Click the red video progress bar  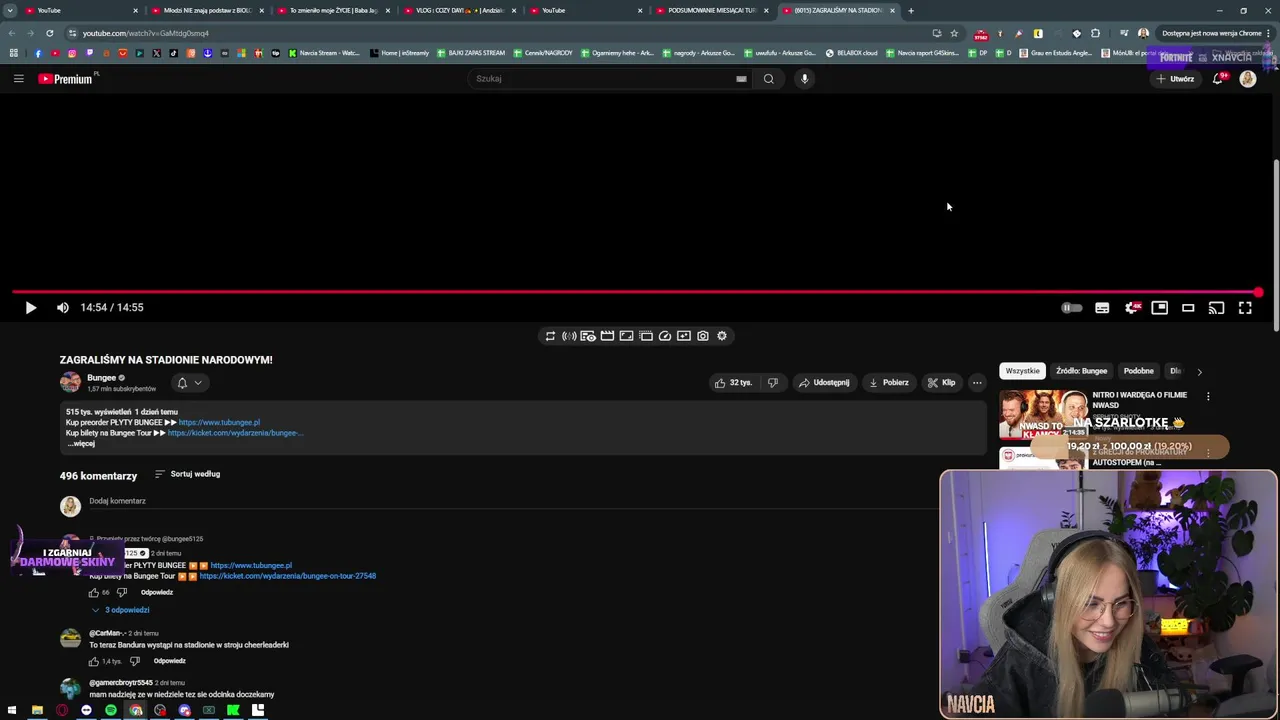coord(636,292)
